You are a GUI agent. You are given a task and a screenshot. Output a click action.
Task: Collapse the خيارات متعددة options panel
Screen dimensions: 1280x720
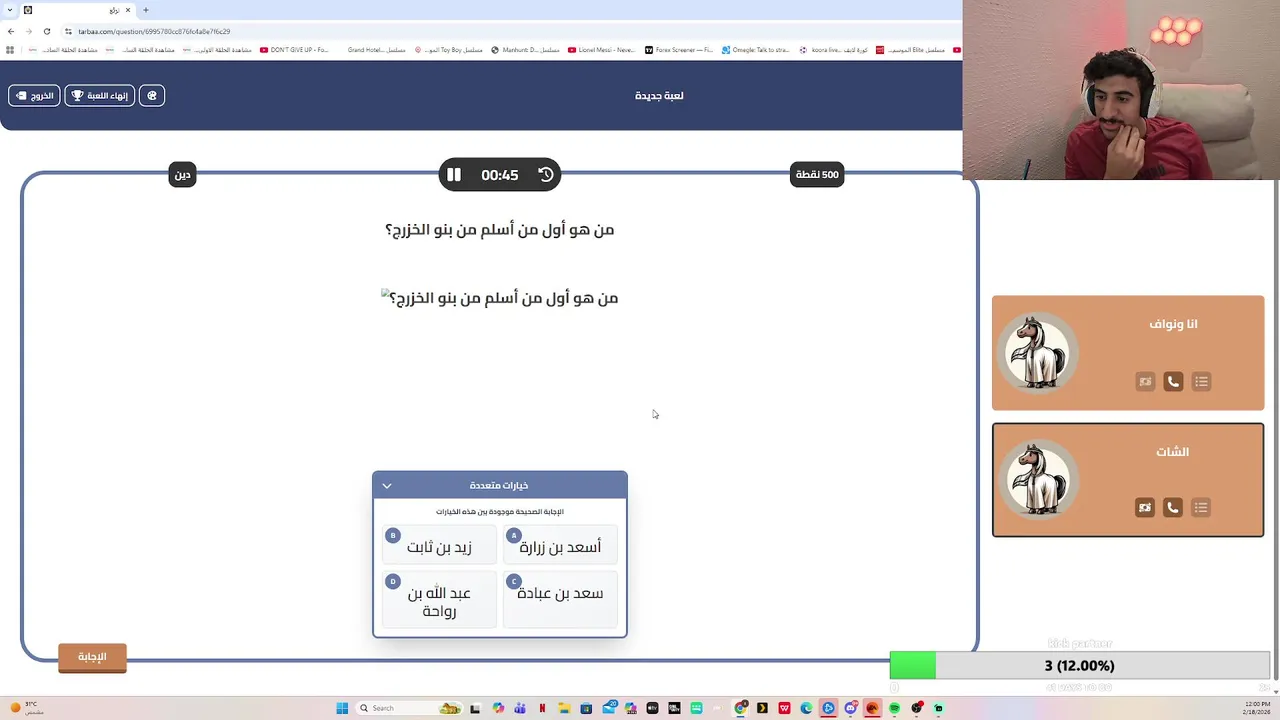click(x=387, y=486)
